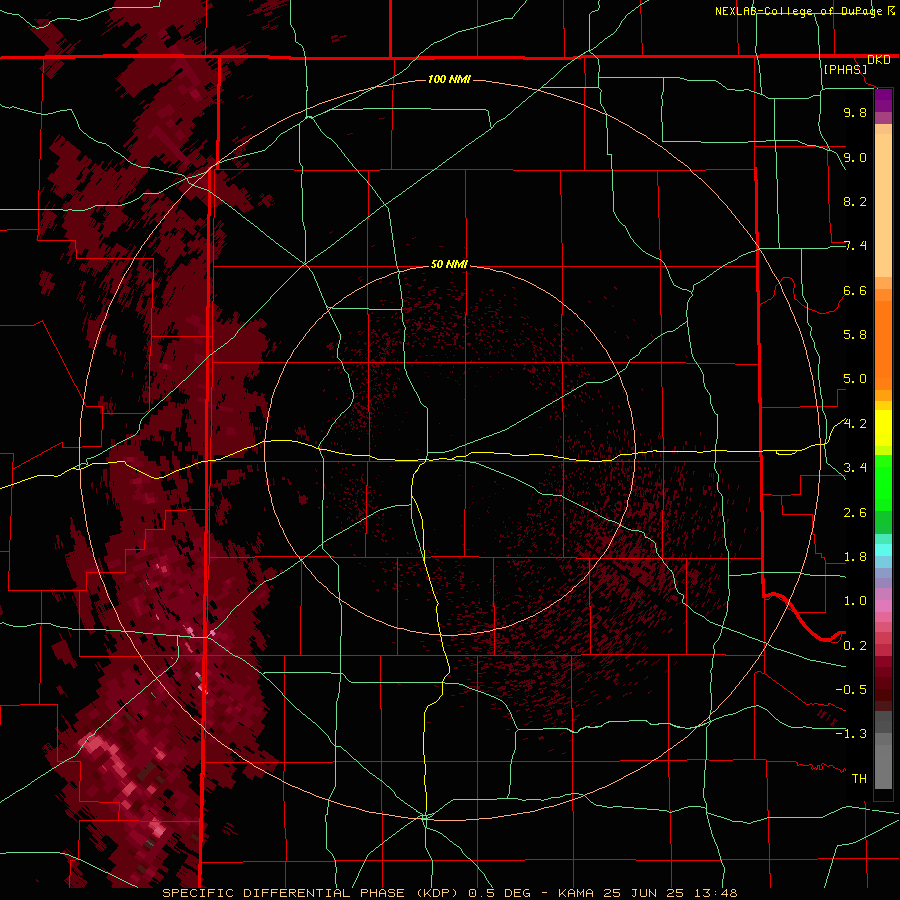Click the 3.4 value on the scale

tap(855, 468)
